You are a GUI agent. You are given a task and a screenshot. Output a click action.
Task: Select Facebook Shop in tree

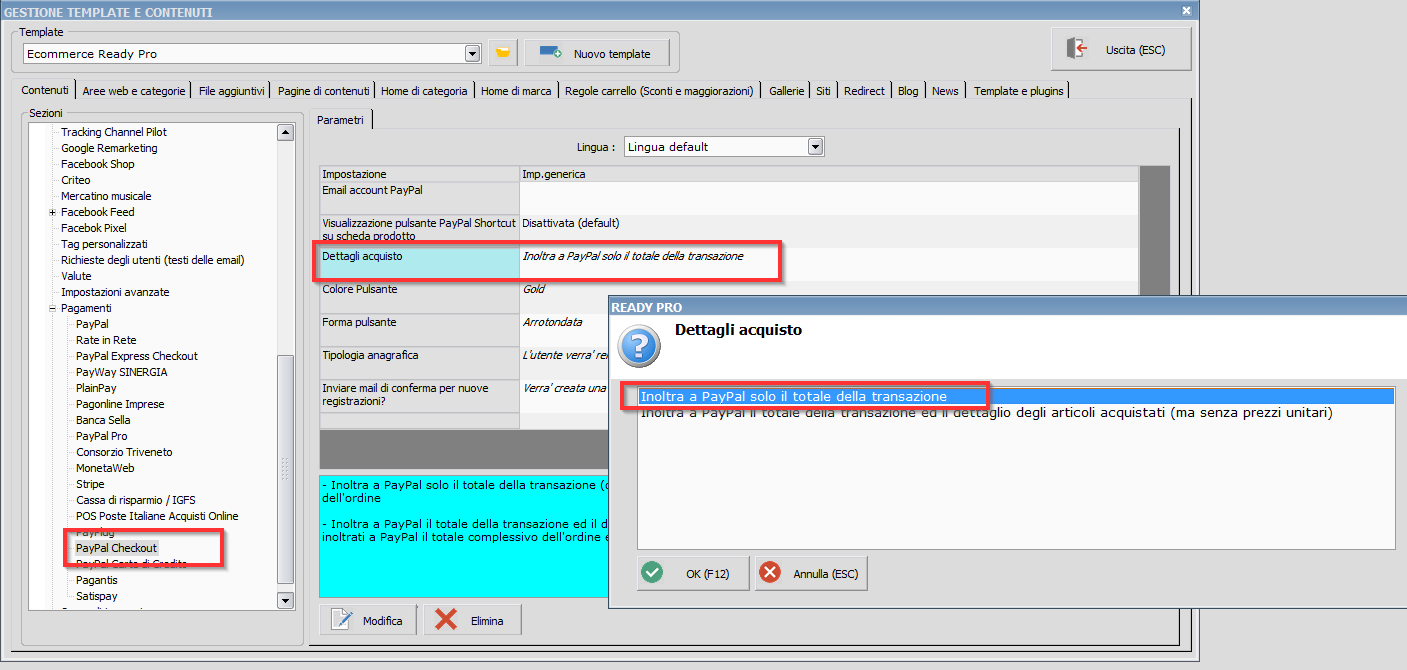(x=97, y=164)
